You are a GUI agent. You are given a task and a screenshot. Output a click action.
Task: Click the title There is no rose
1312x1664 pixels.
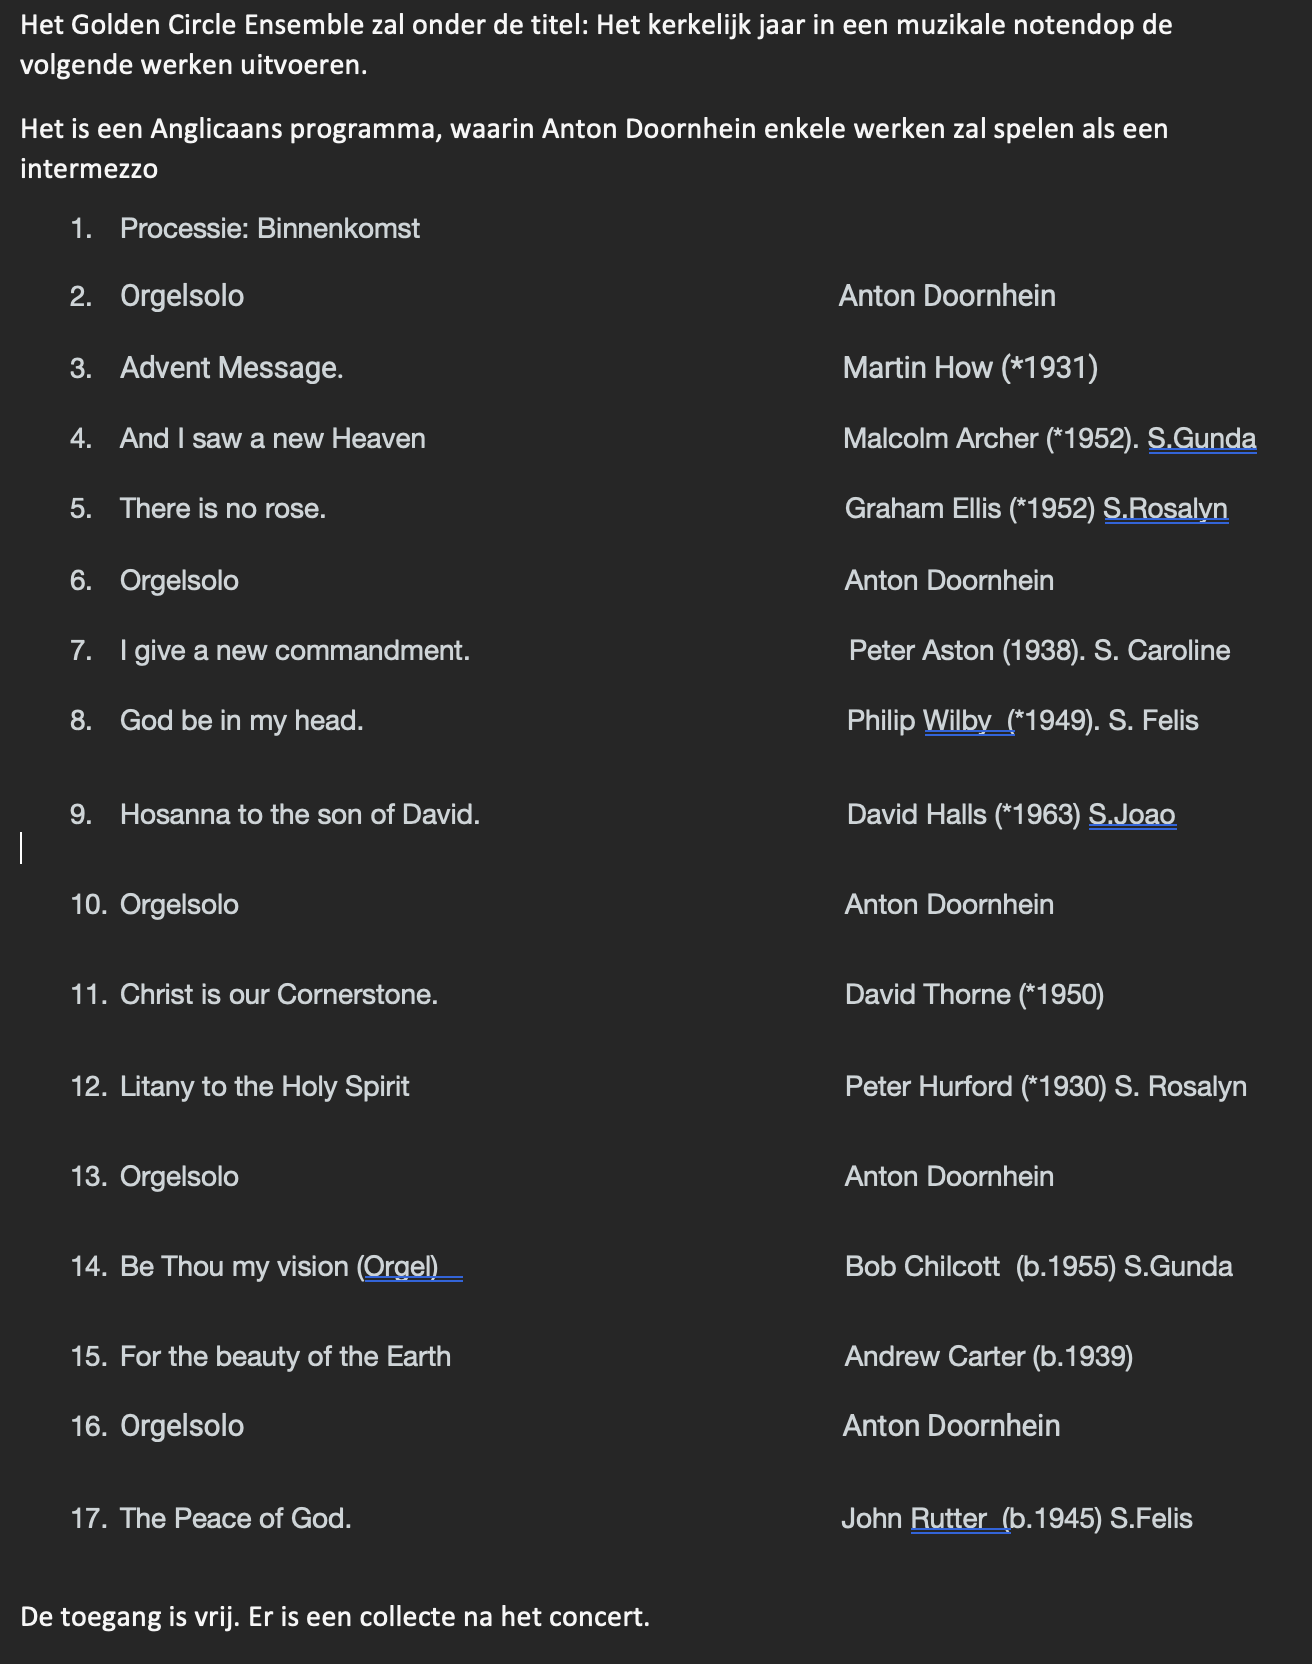pyautogui.click(x=223, y=508)
